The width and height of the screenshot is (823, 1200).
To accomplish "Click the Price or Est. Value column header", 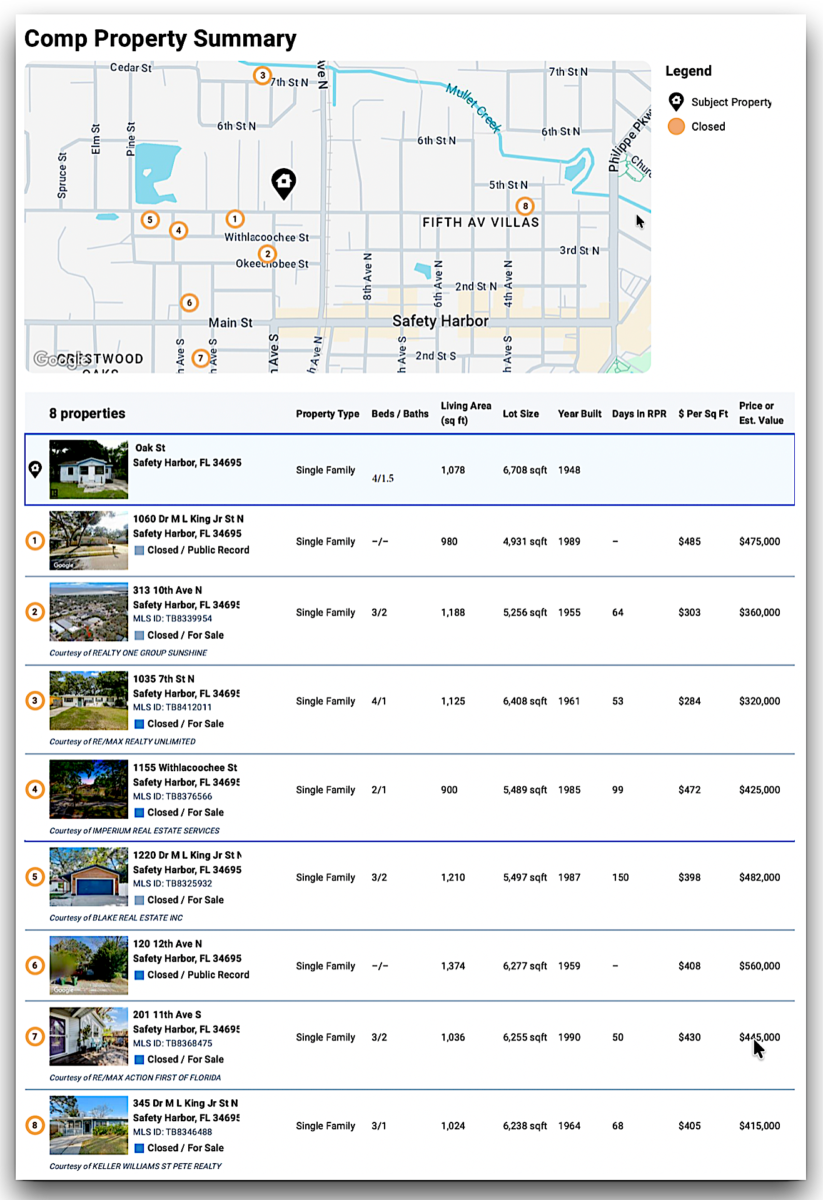I will coord(761,413).
